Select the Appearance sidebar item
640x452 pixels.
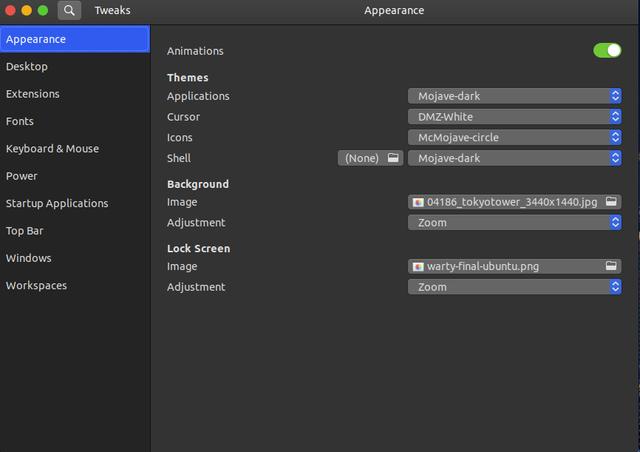(x=75, y=39)
